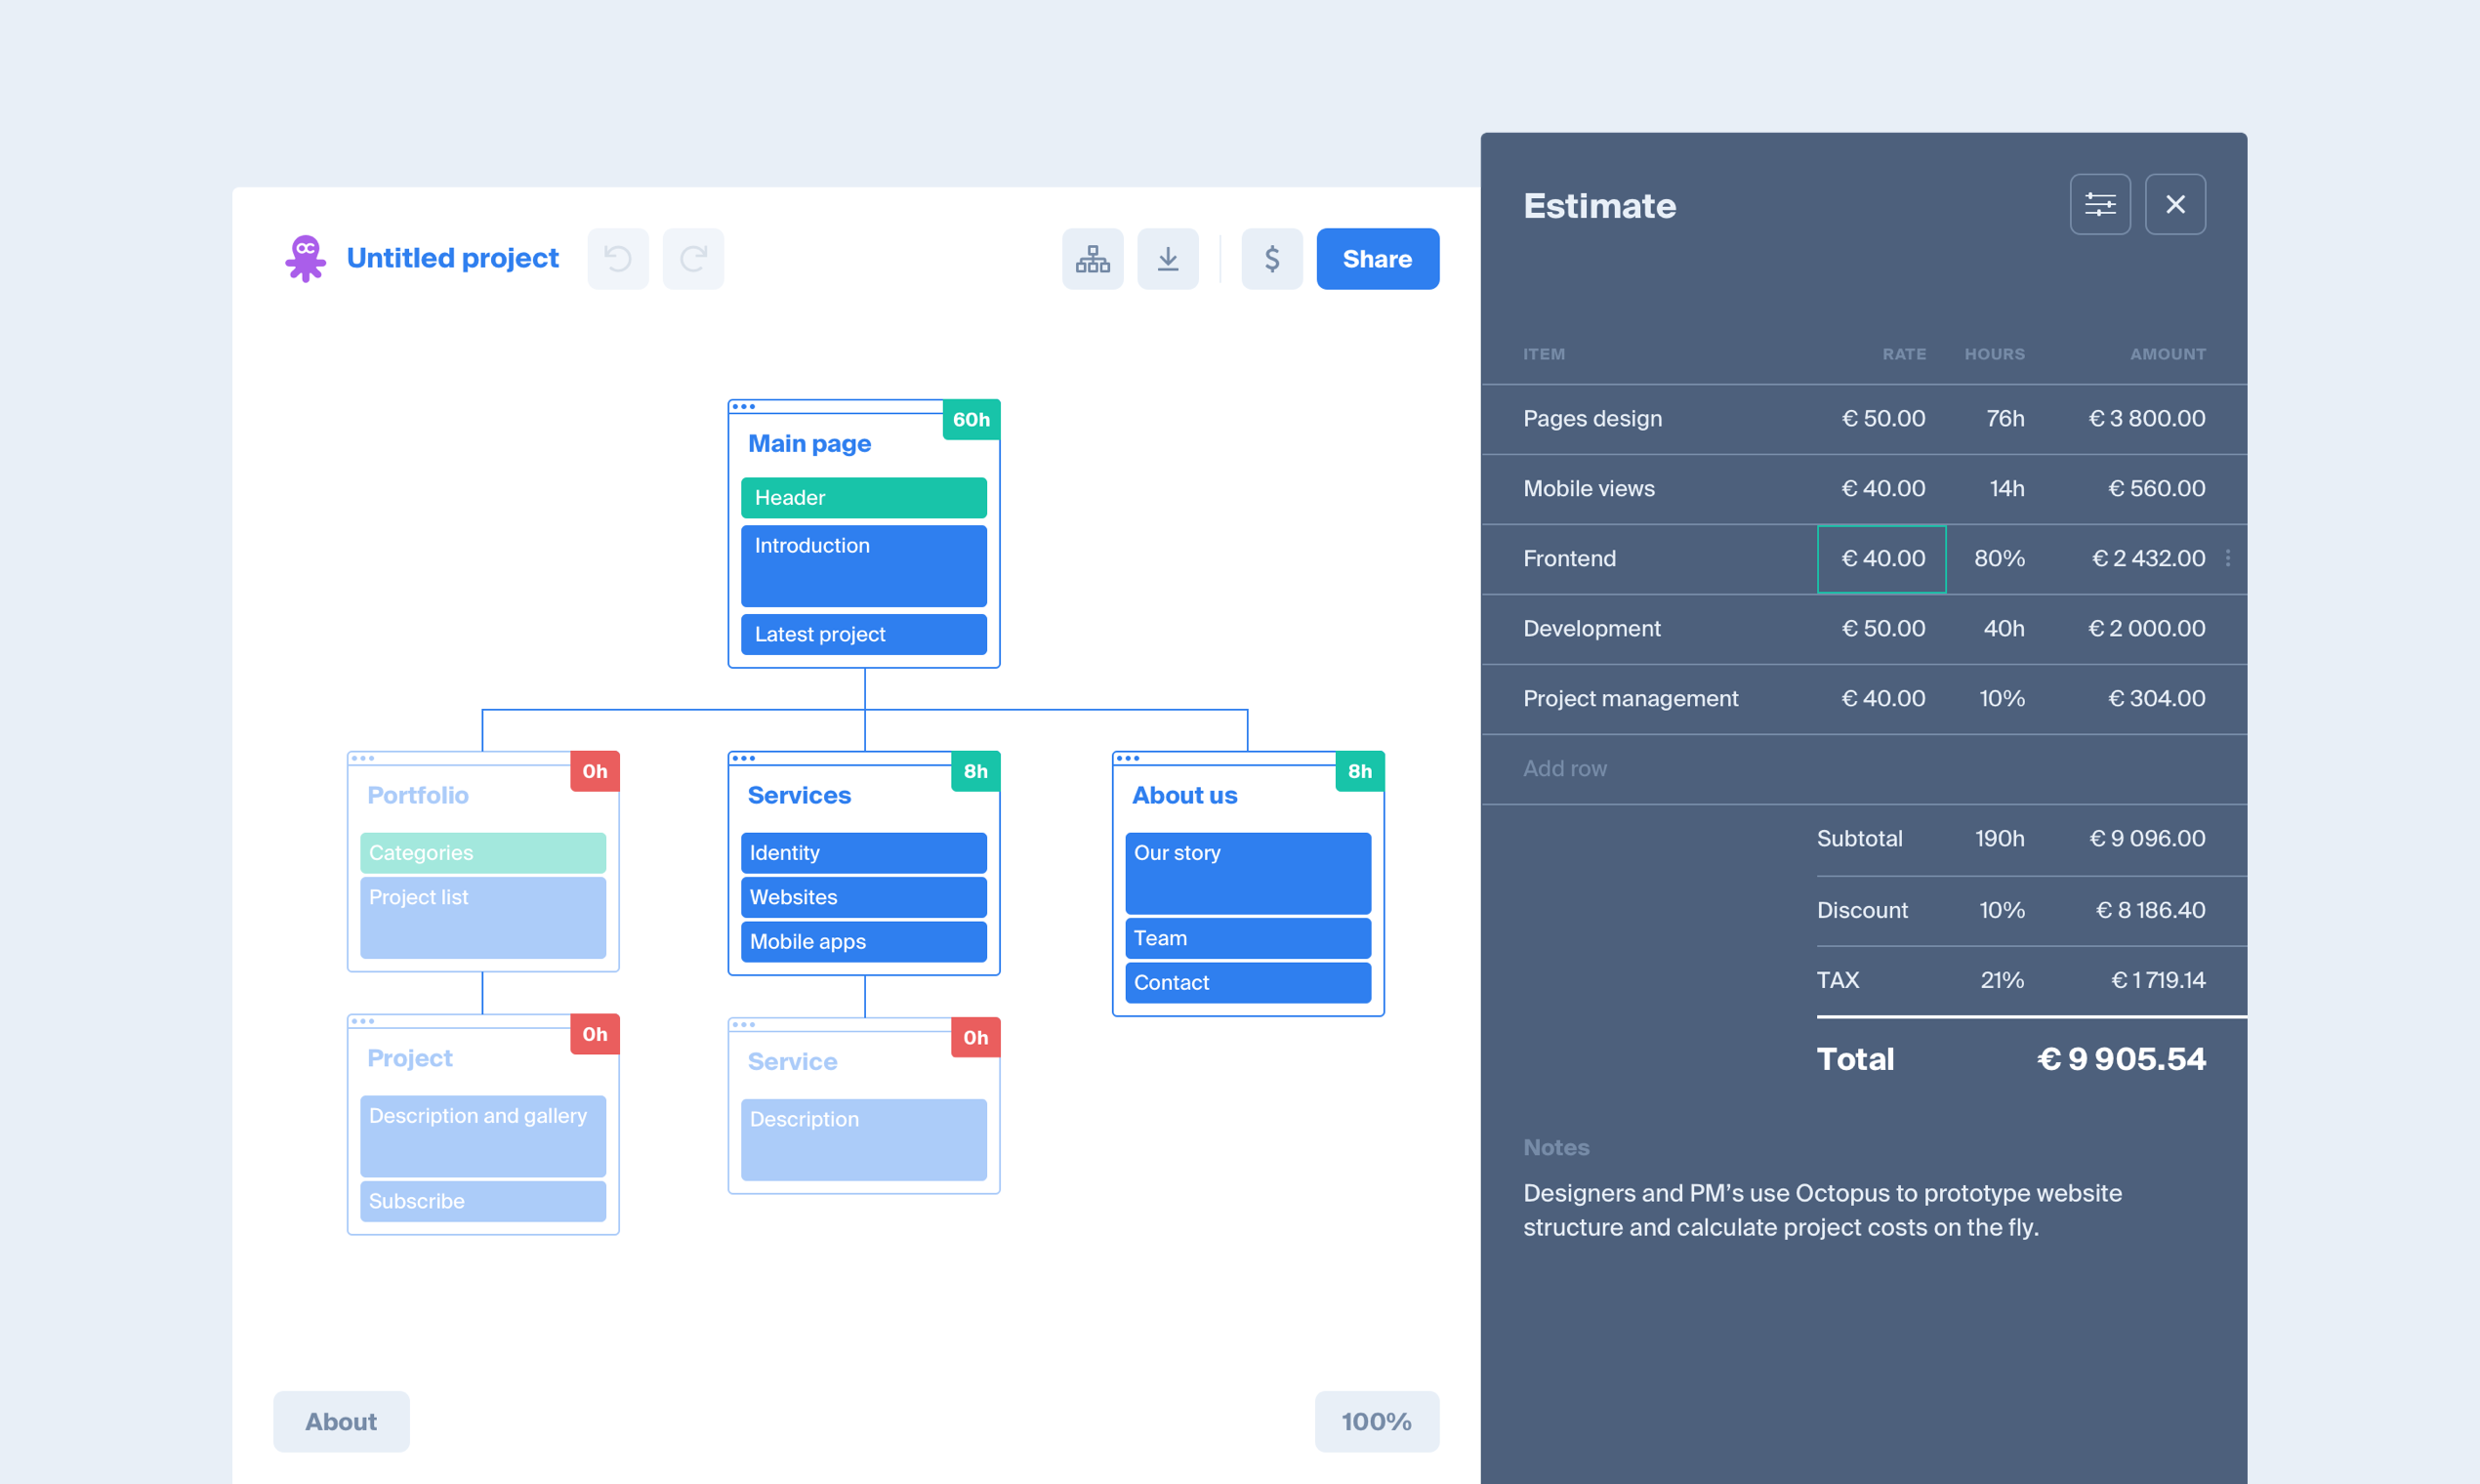Click the About button
This screenshot has height=1484, width=2480.
click(341, 1421)
